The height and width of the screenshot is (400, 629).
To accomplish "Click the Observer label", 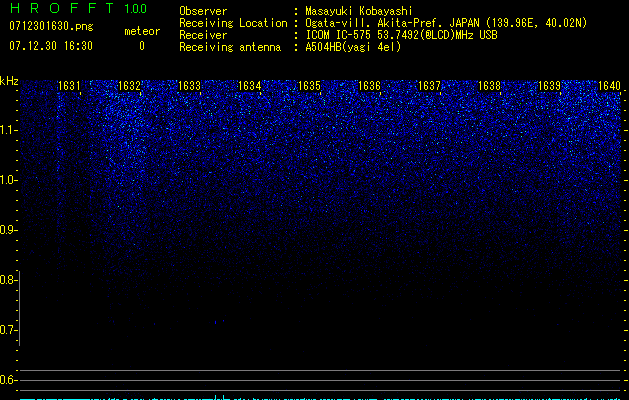I will (x=203, y=11).
